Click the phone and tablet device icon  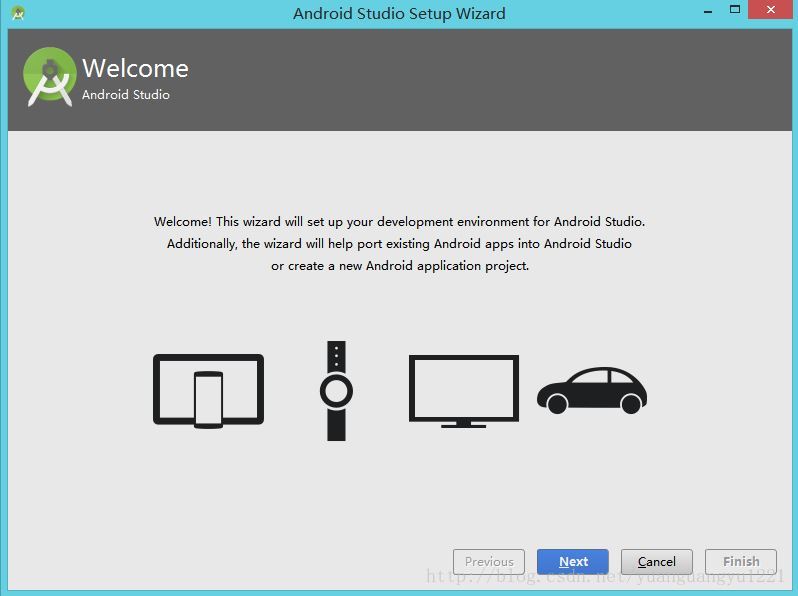coord(209,391)
